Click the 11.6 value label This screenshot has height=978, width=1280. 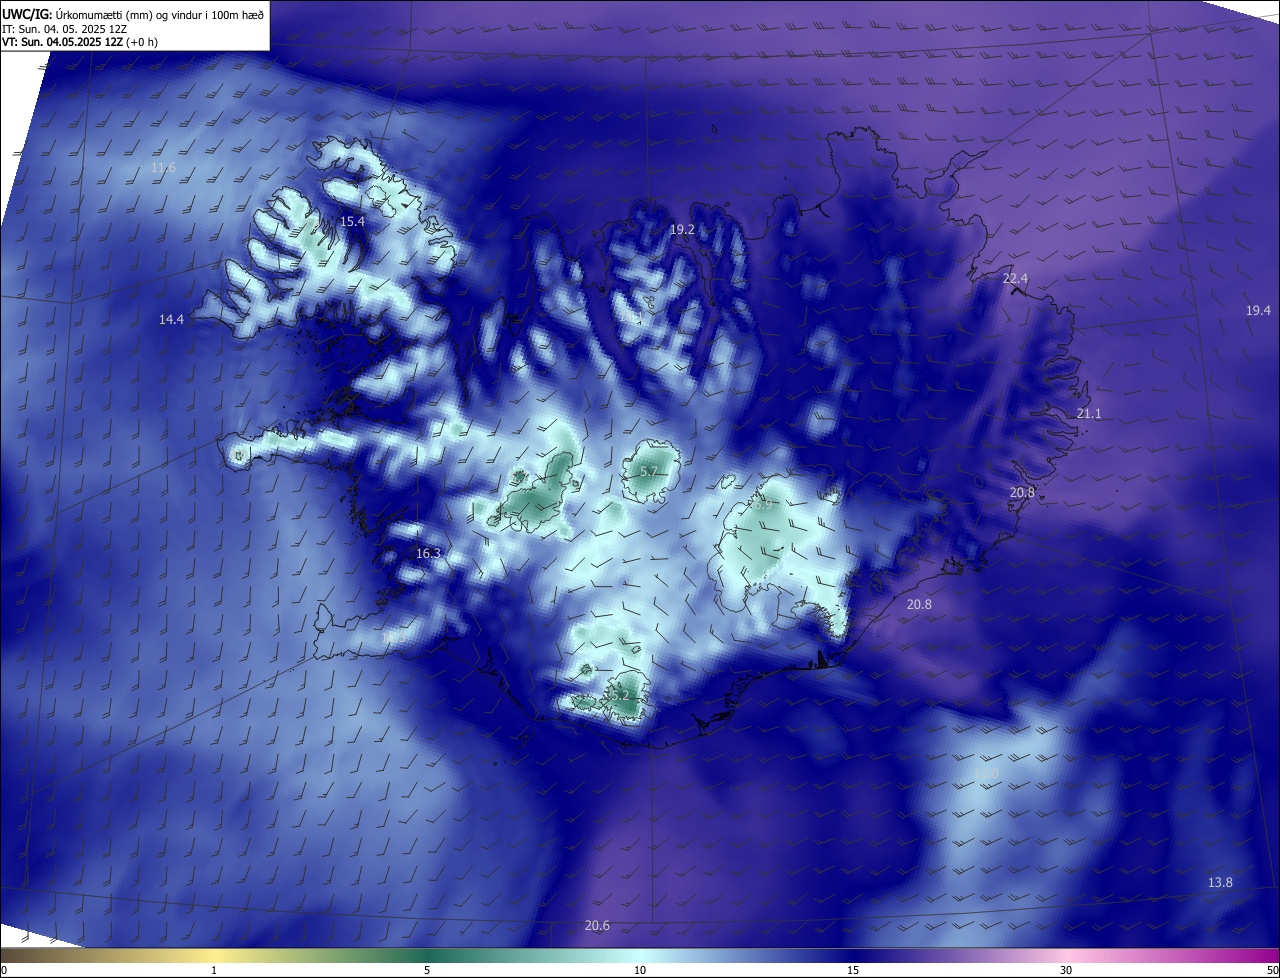(163, 168)
